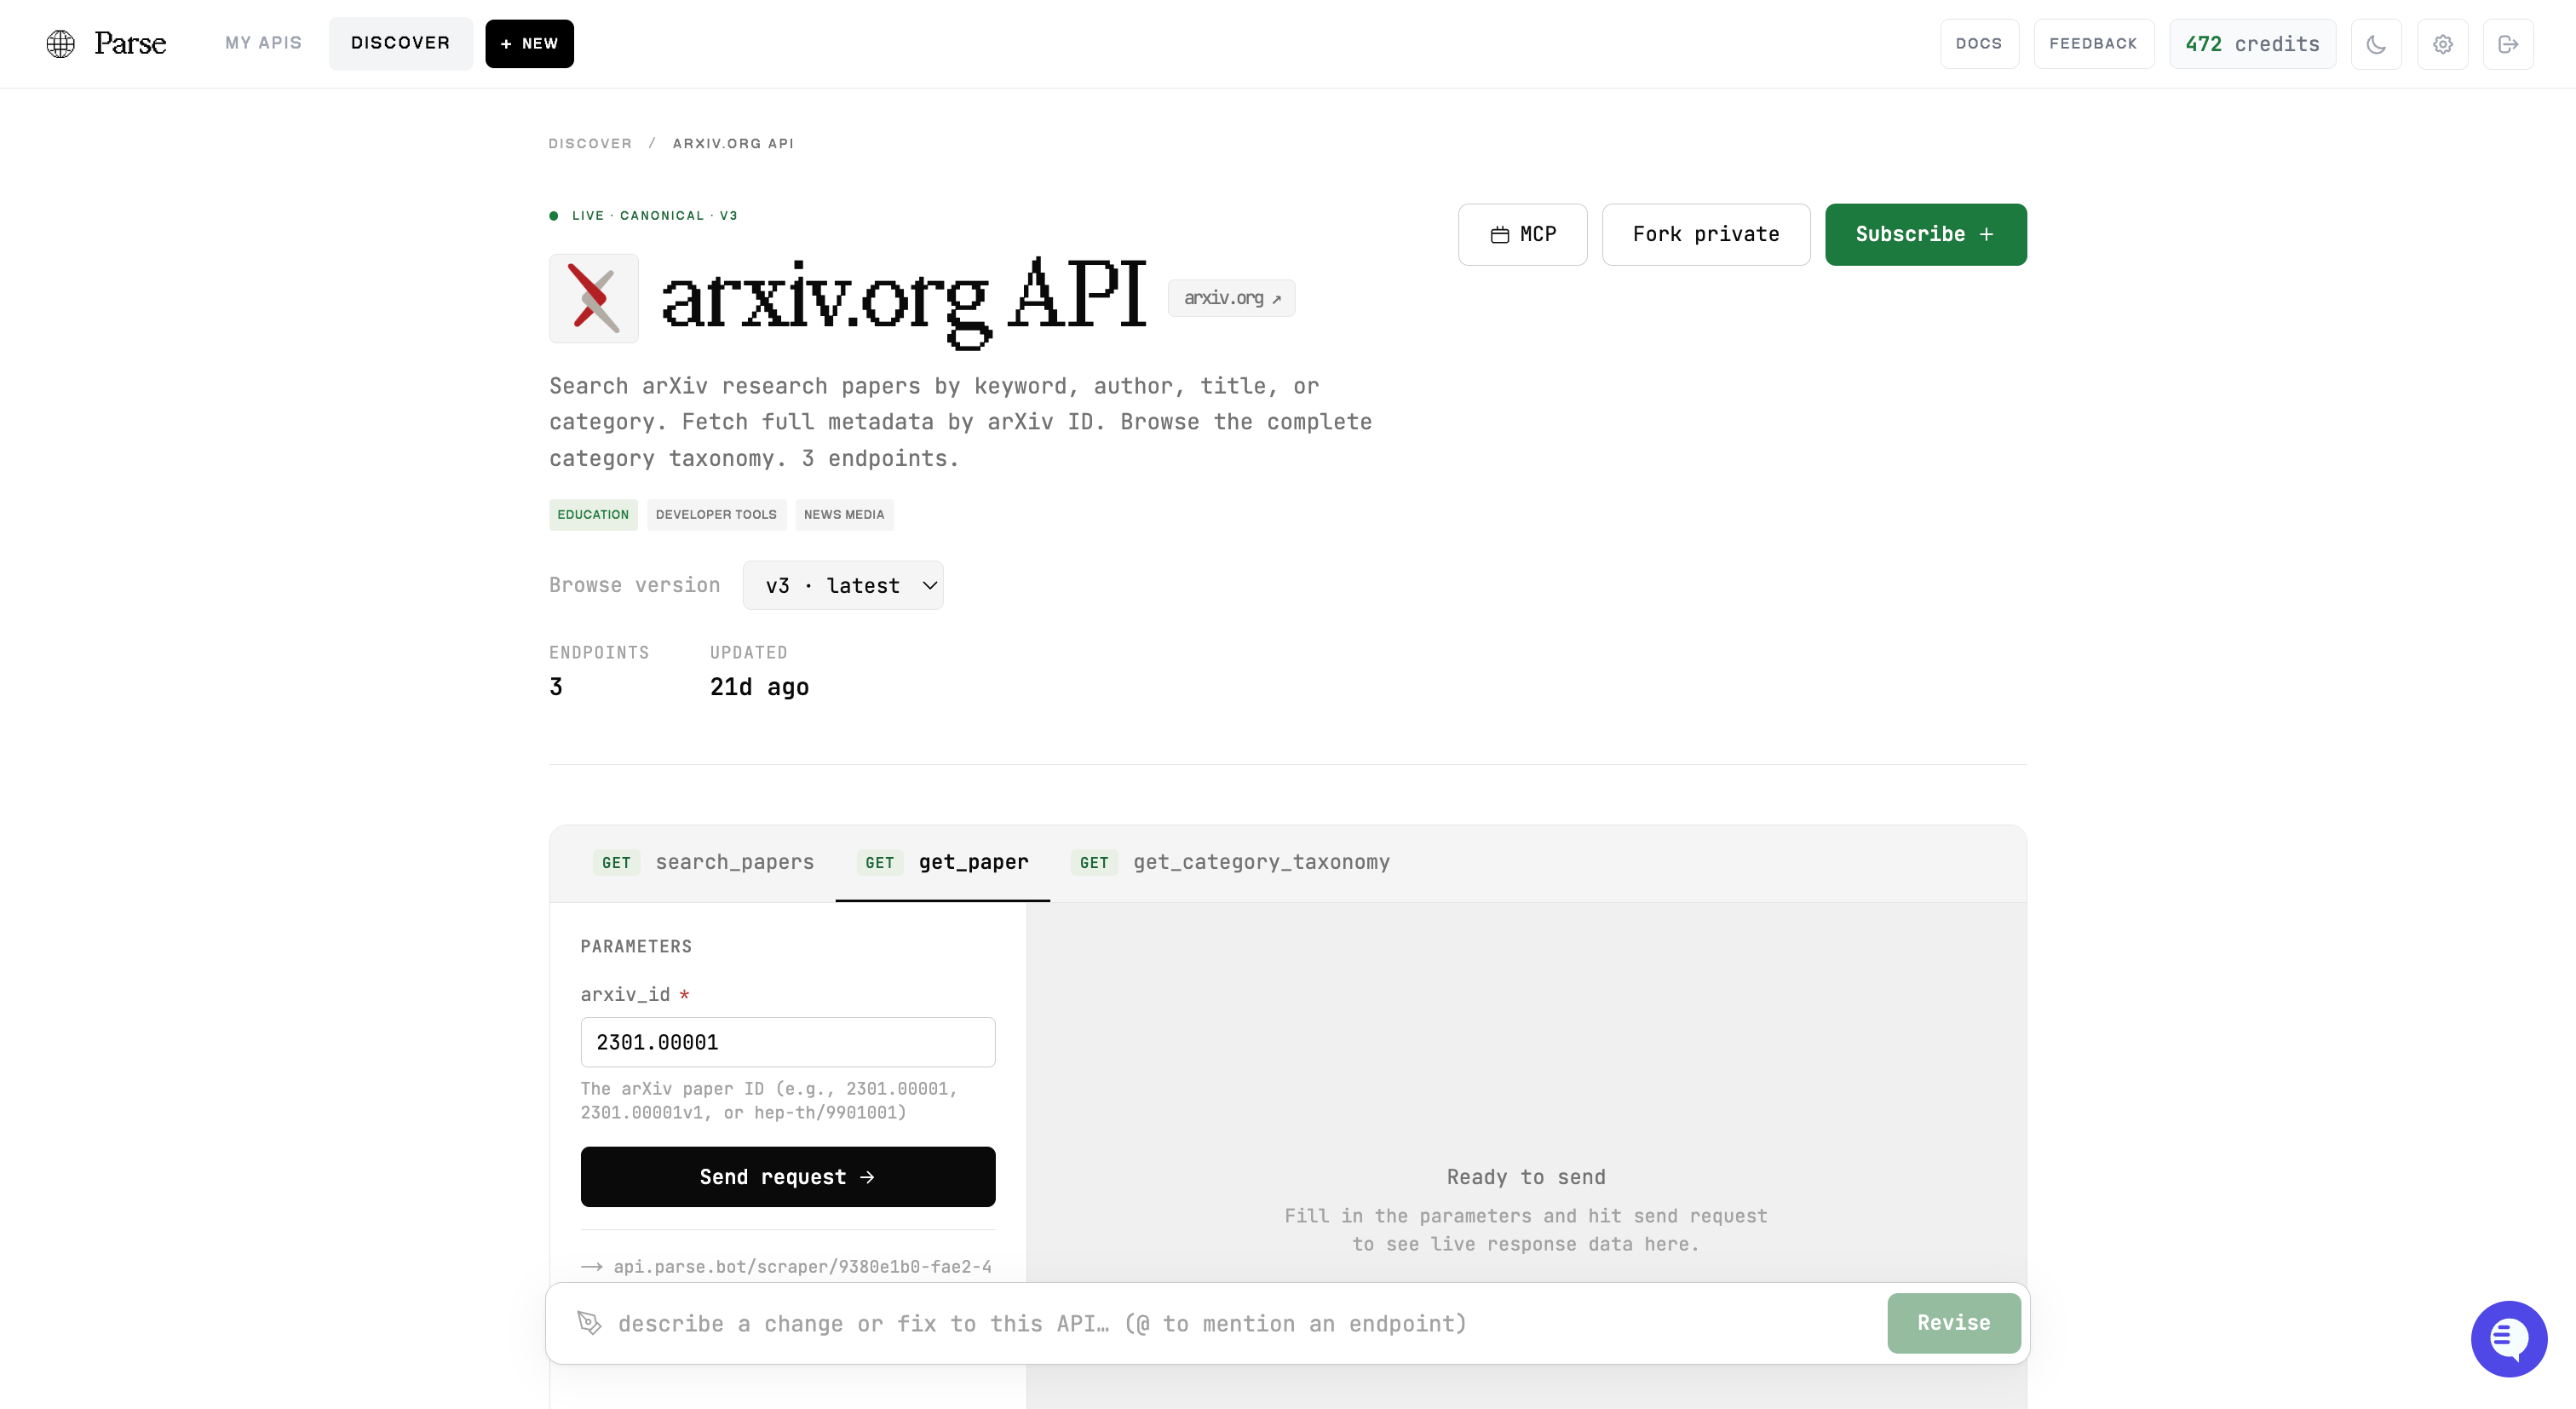Click the arxiv.org API logo thumbnail
This screenshot has width=2576, height=1409.
[594, 298]
